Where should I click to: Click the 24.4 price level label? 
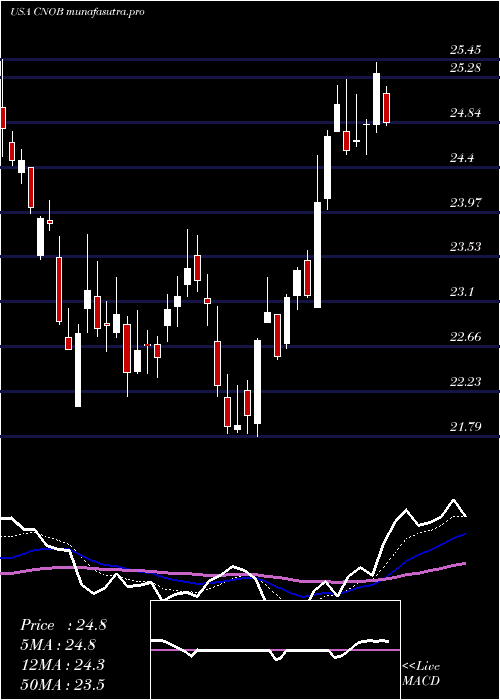pos(462,158)
